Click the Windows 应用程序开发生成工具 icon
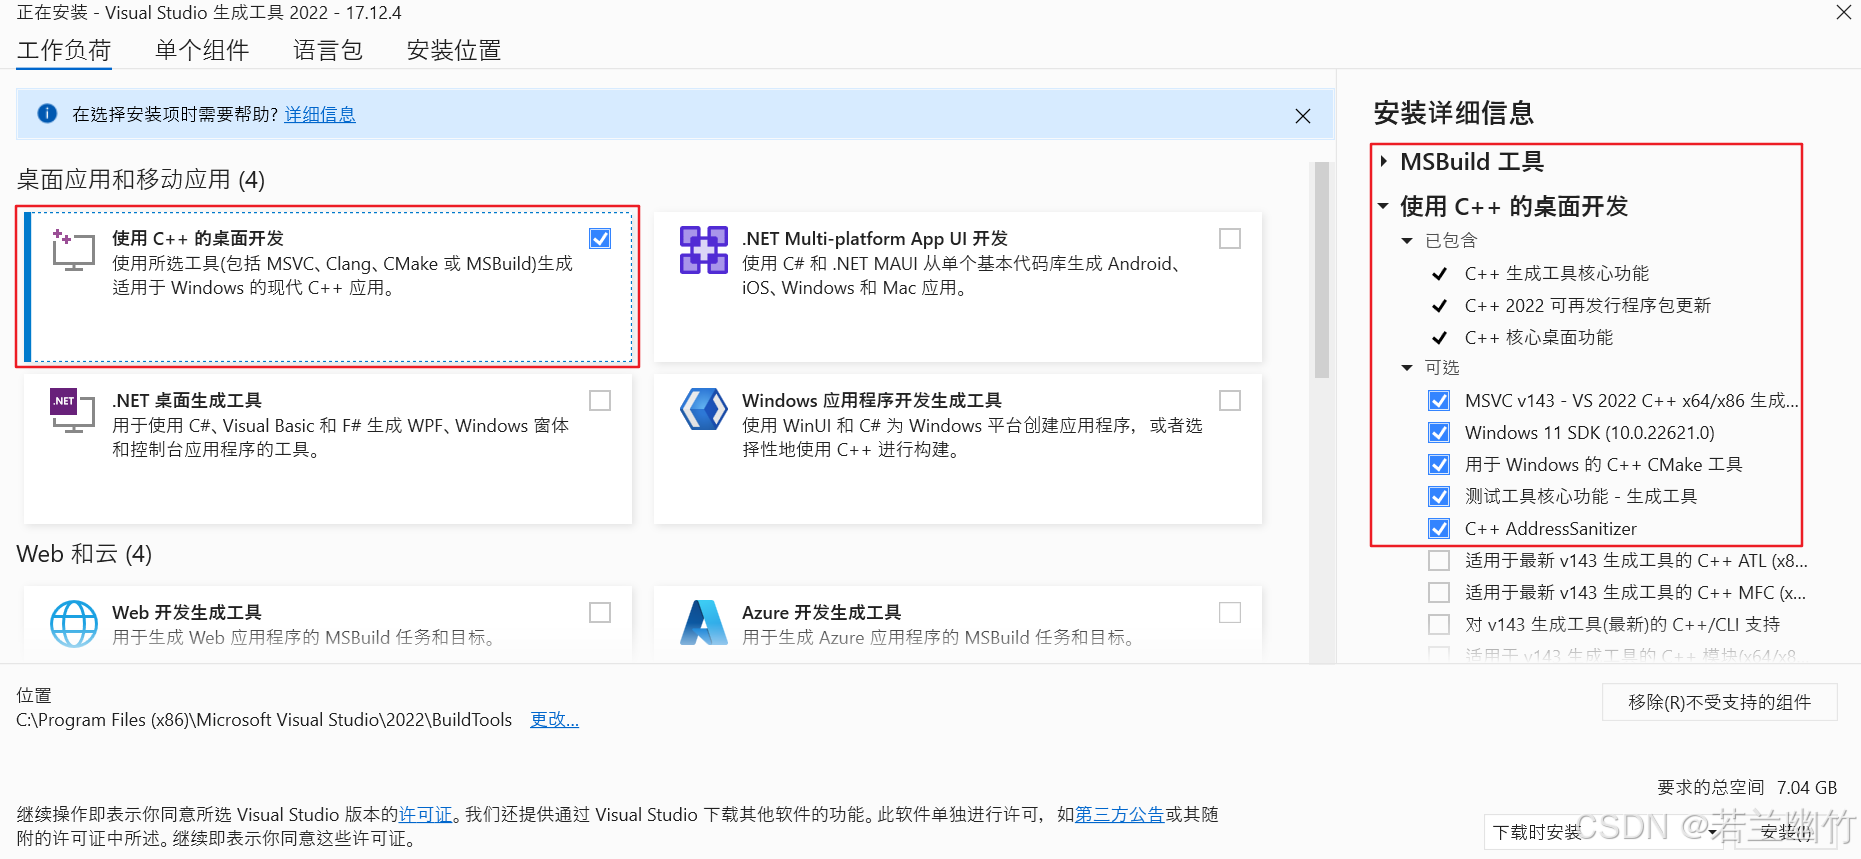 704,409
